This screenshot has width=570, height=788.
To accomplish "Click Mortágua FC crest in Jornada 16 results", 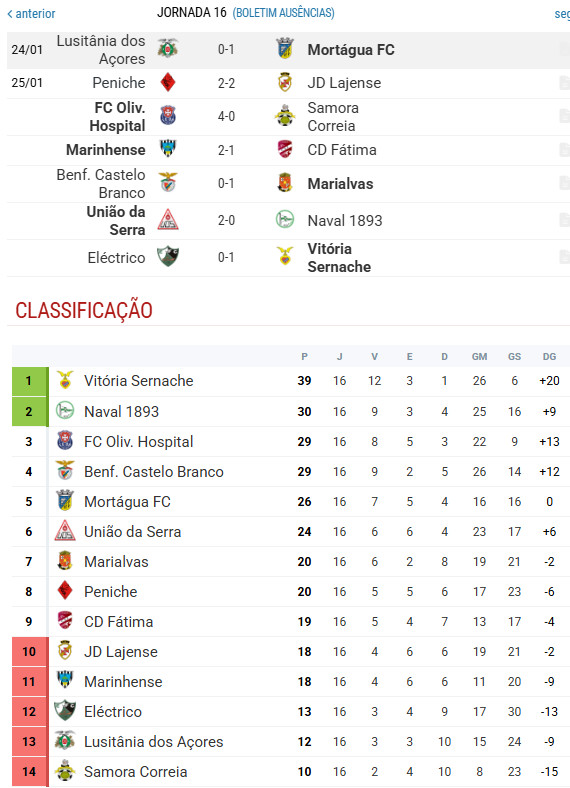I will (285, 49).
